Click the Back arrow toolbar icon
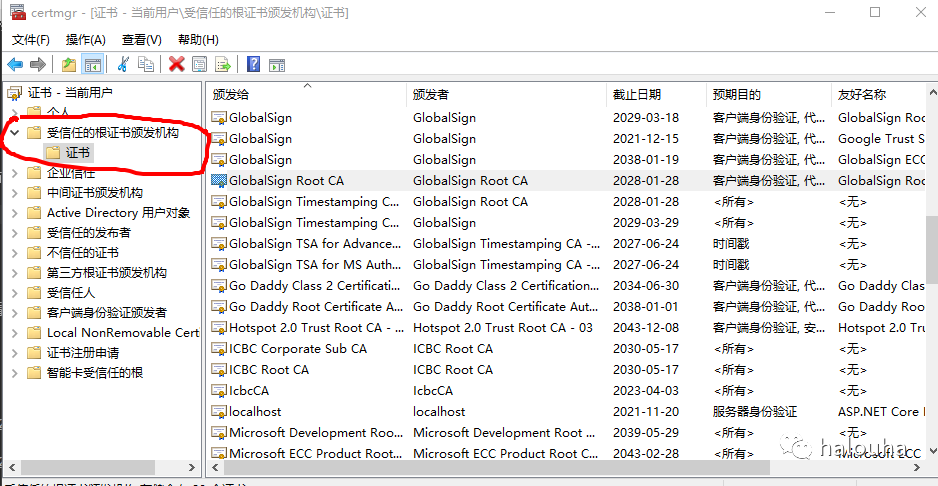The height and width of the screenshot is (486, 938). (x=15, y=64)
